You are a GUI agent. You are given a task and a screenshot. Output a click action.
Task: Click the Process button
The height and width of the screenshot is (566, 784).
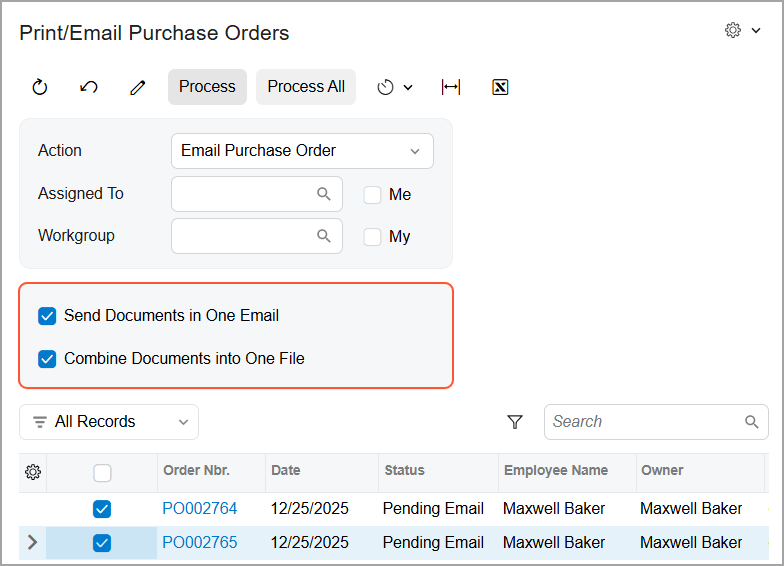207,87
